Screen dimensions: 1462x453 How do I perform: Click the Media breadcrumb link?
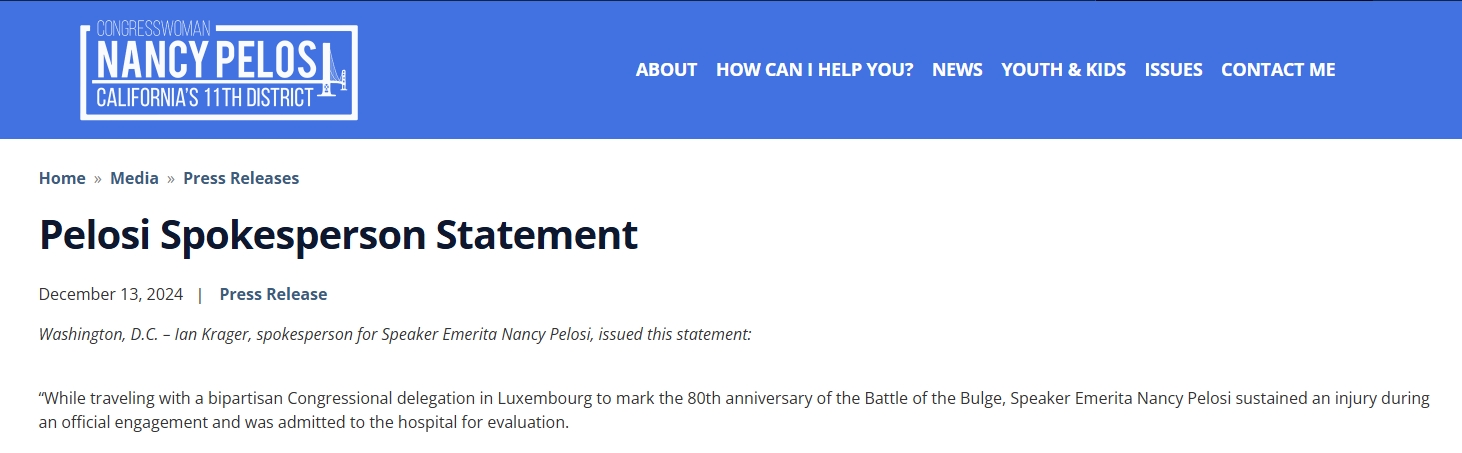[134, 178]
